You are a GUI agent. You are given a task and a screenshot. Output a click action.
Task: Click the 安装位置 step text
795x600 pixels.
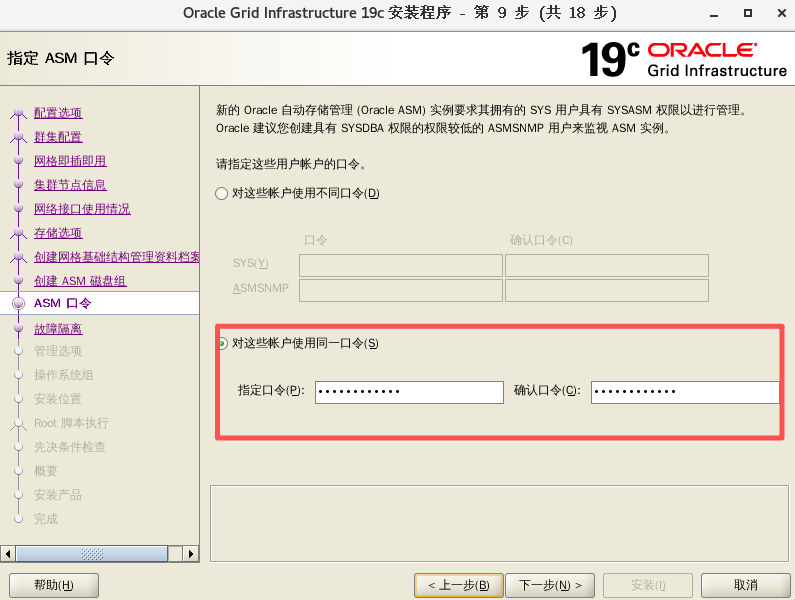click(x=58, y=399)
